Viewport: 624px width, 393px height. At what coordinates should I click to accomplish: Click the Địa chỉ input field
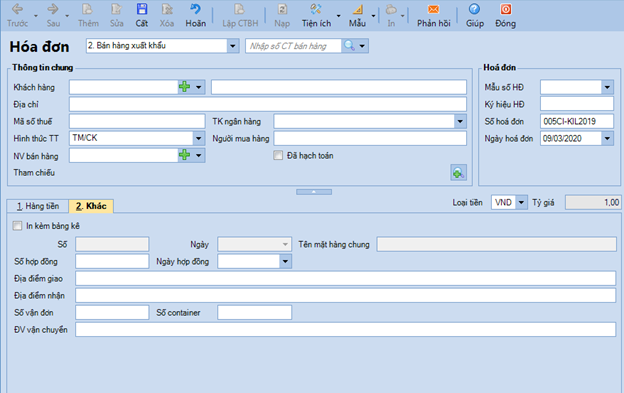click(268, 104)
